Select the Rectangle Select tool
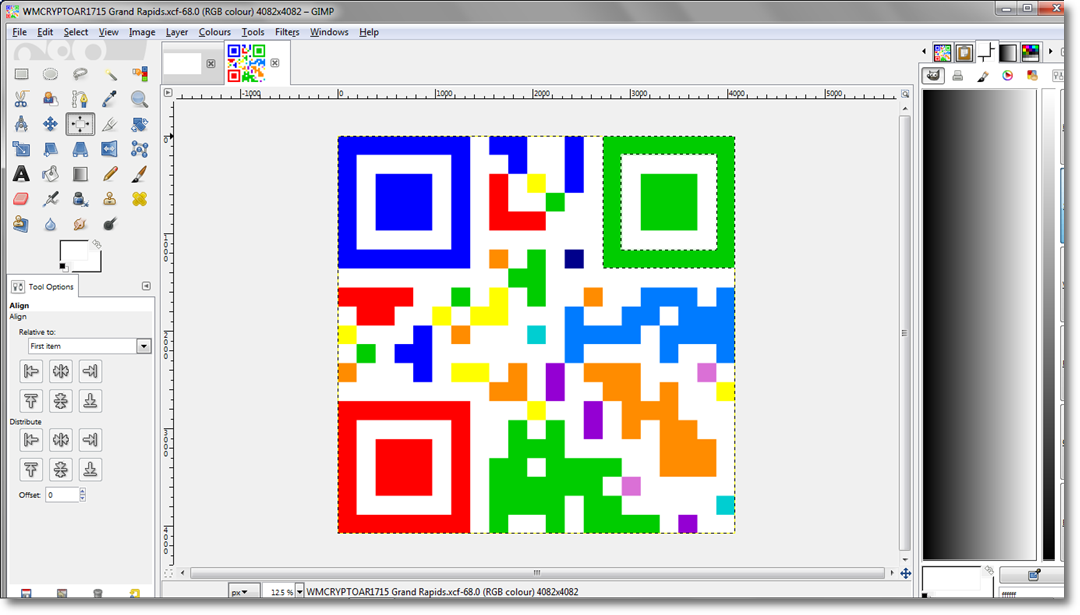Image resolution: width=1080 pixels, height=615 pixels. [21, 74]
